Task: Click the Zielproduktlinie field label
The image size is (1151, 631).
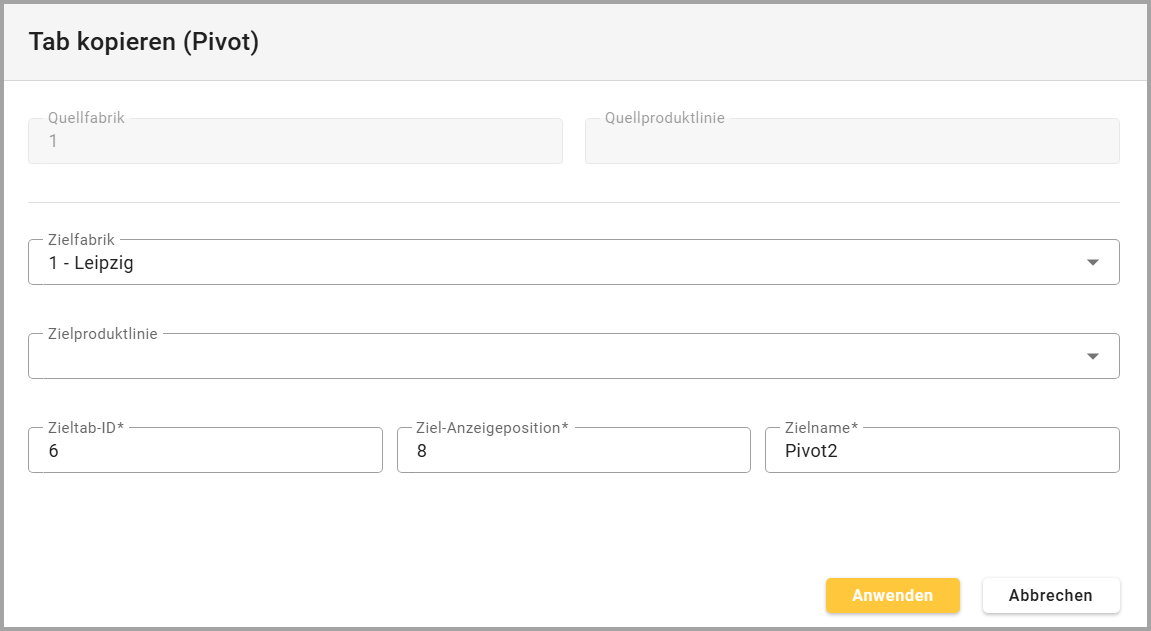Action: (x=102, y=334)
